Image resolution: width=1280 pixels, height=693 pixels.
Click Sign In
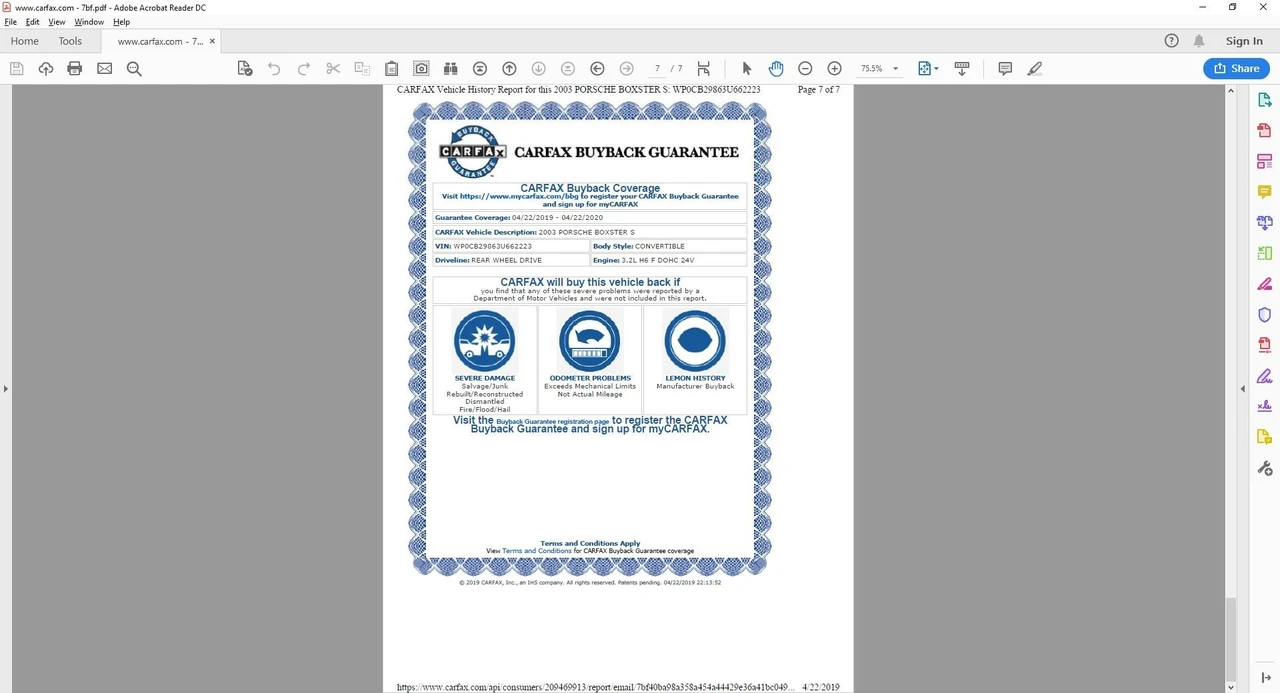point(1244,41)
